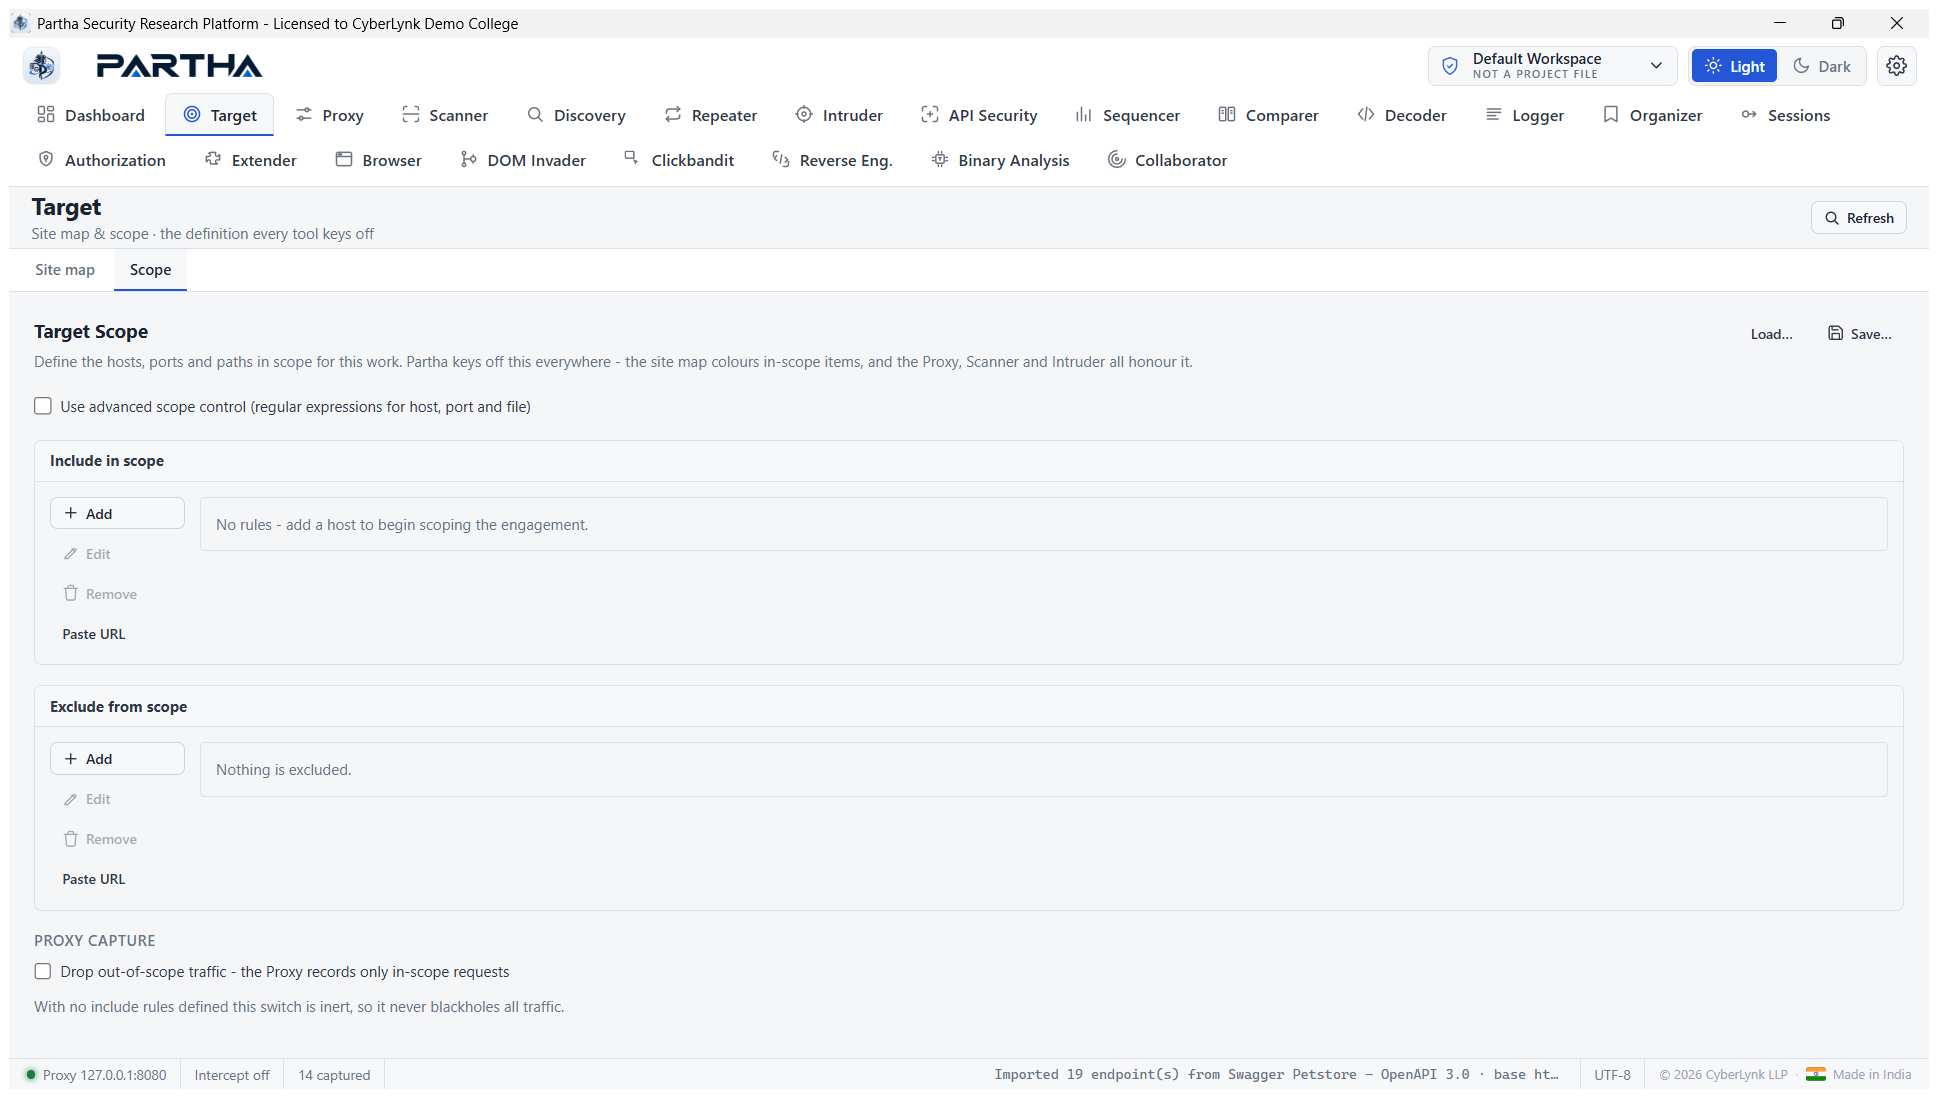
Task: Select the Scope tab
Action: coord(150,270)
